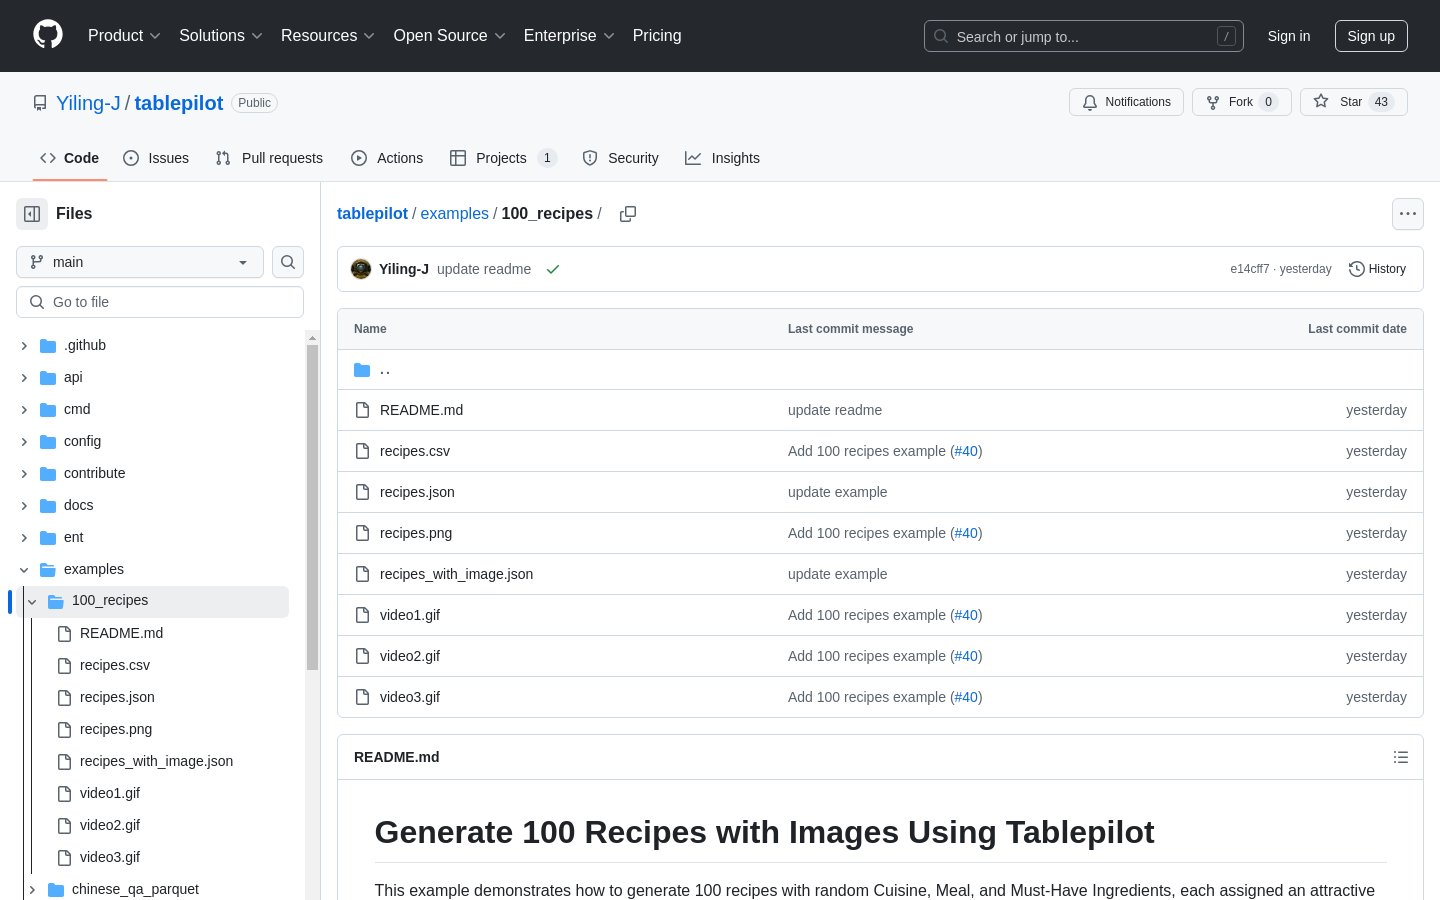
Task: Open the update readme commit message
Action: pos(484,269)
